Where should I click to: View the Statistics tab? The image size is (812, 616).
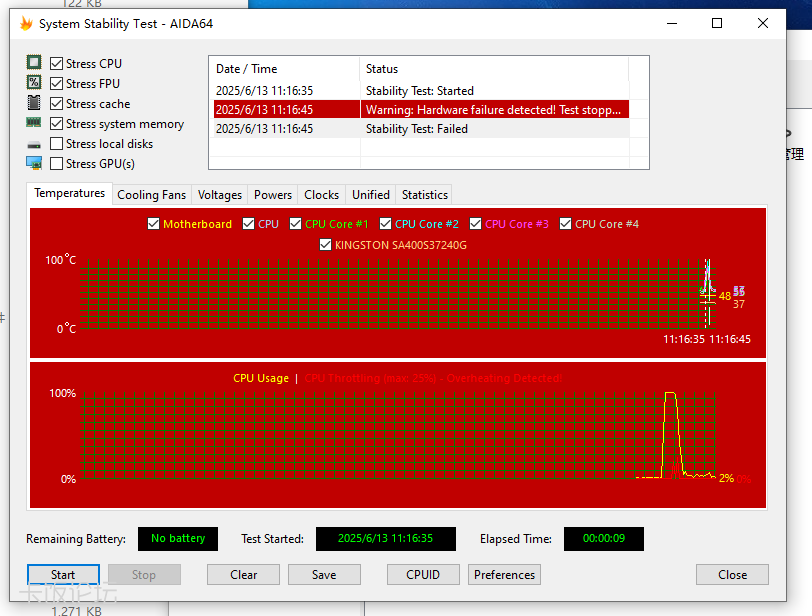click(x=425, y=195)
